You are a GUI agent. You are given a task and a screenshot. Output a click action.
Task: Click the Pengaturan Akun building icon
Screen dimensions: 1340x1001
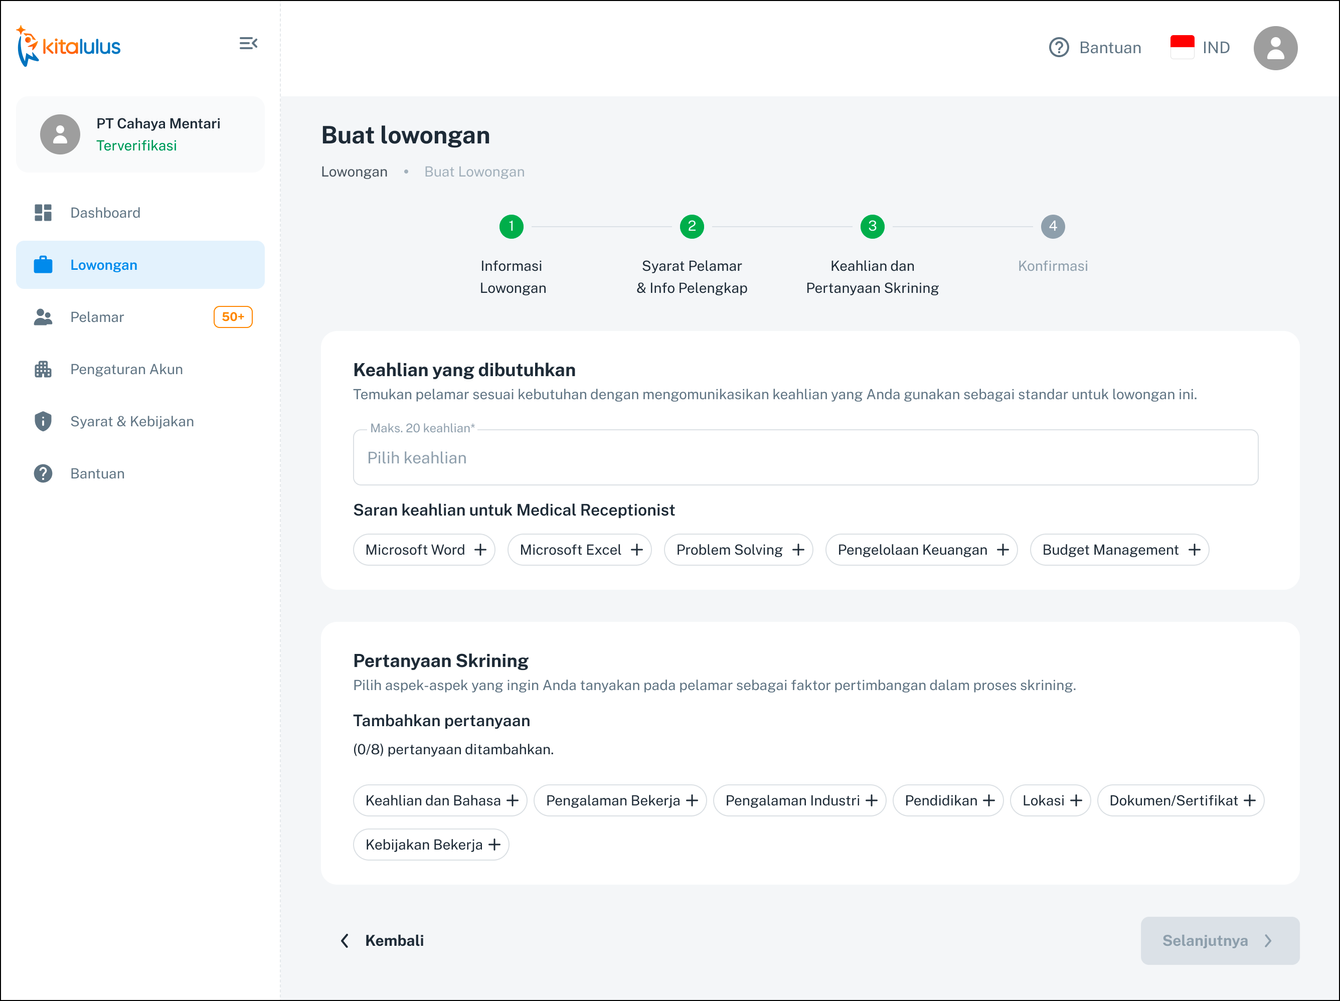click(x=43, y=369)
